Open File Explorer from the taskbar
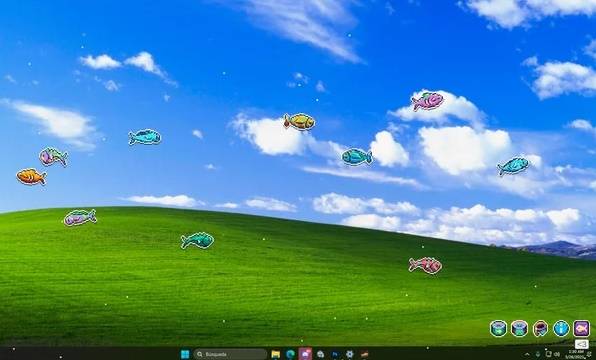Viewport: 596px width, 360px height. click(276, 354)
